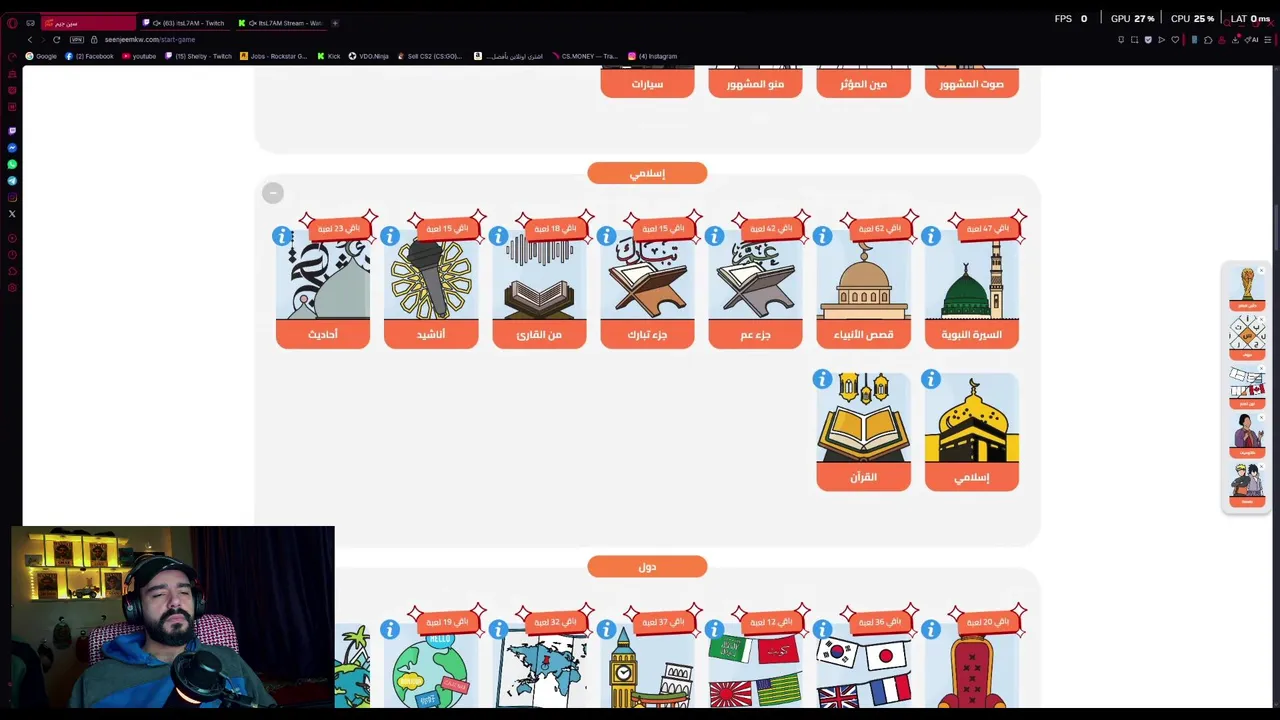Pick the القرآن category card
1280x720 pixels.
863,432
